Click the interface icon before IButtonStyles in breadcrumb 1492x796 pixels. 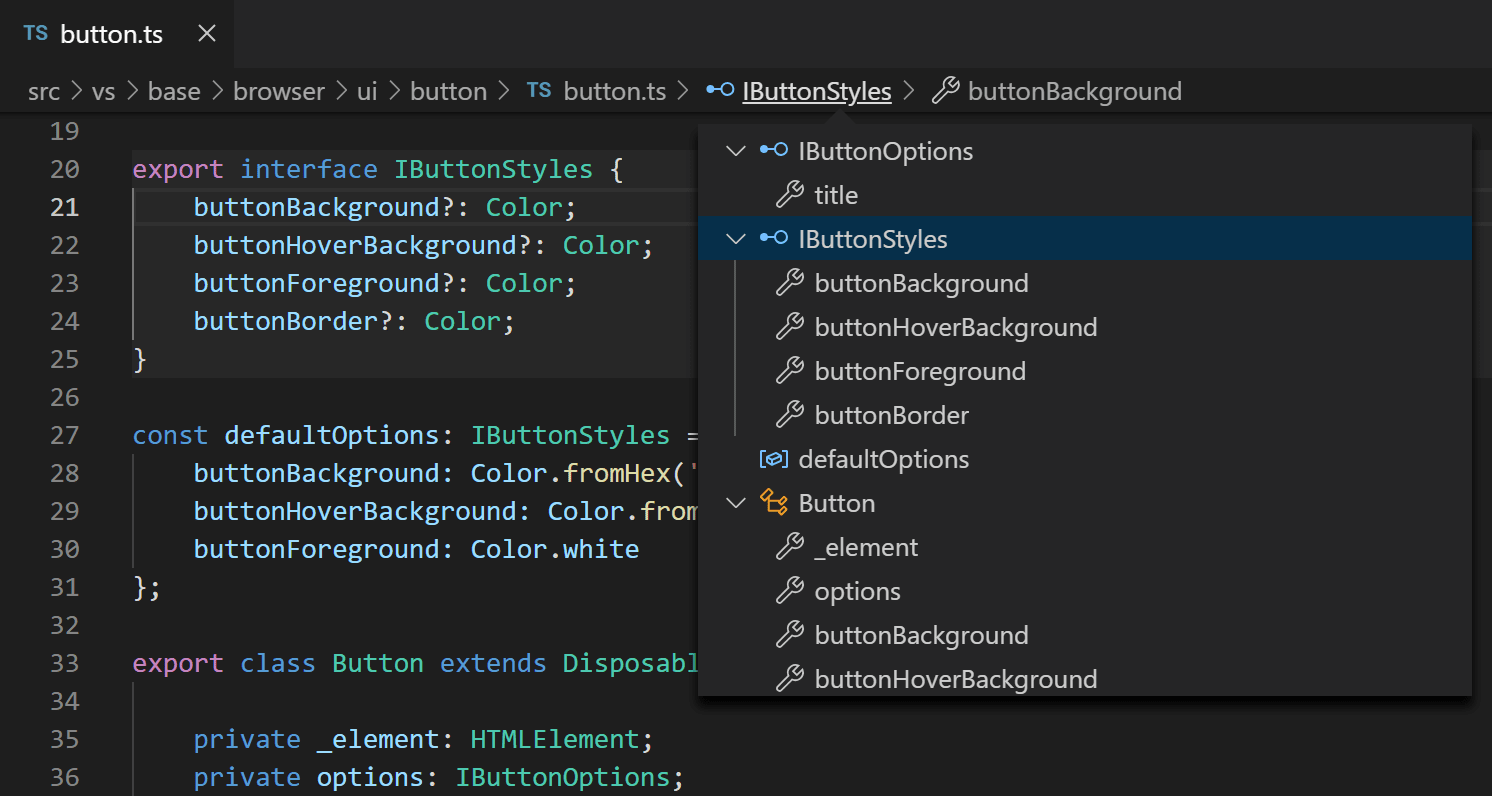pyautogui.click(x=719, y=91)
